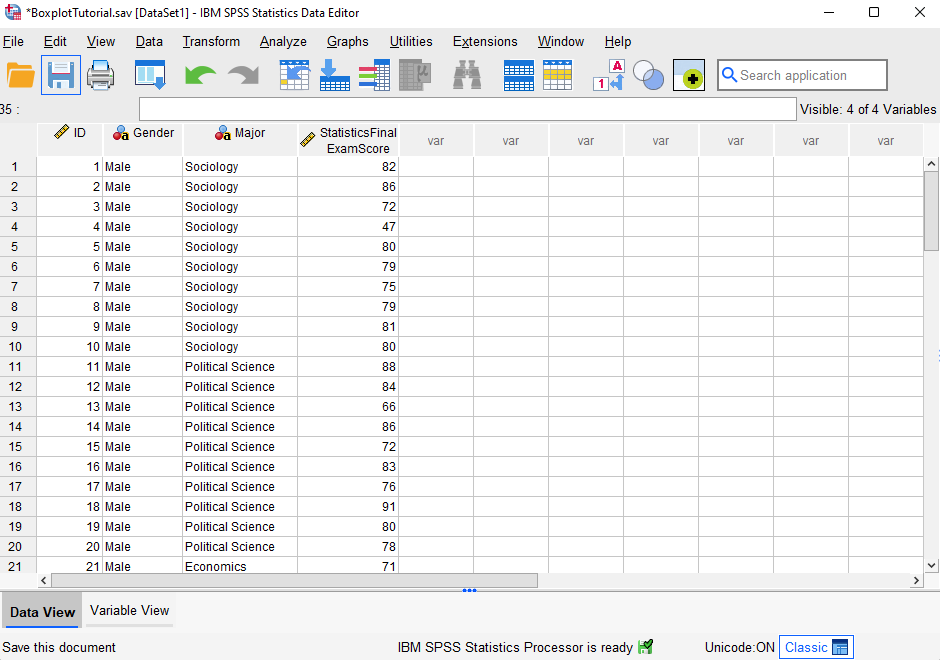Click the Save this document button
940x660 pixels.
(59, 647)
